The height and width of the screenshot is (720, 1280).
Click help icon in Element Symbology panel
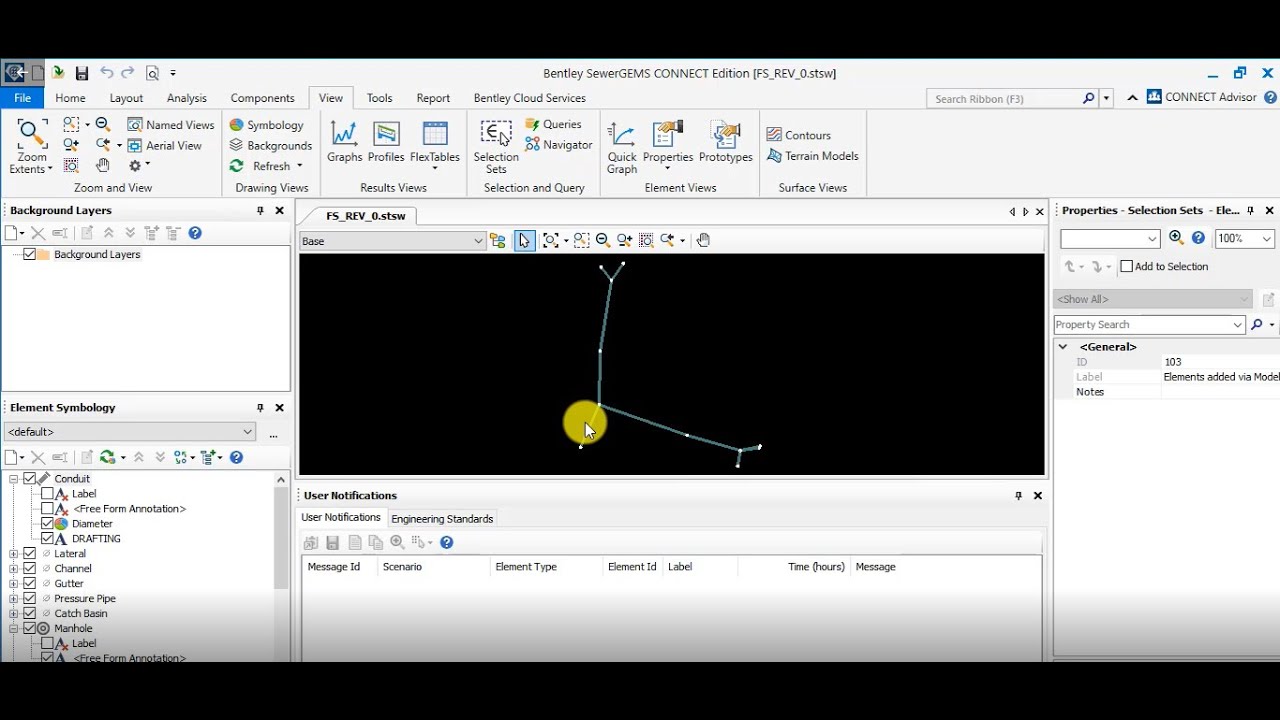point(236,457)
